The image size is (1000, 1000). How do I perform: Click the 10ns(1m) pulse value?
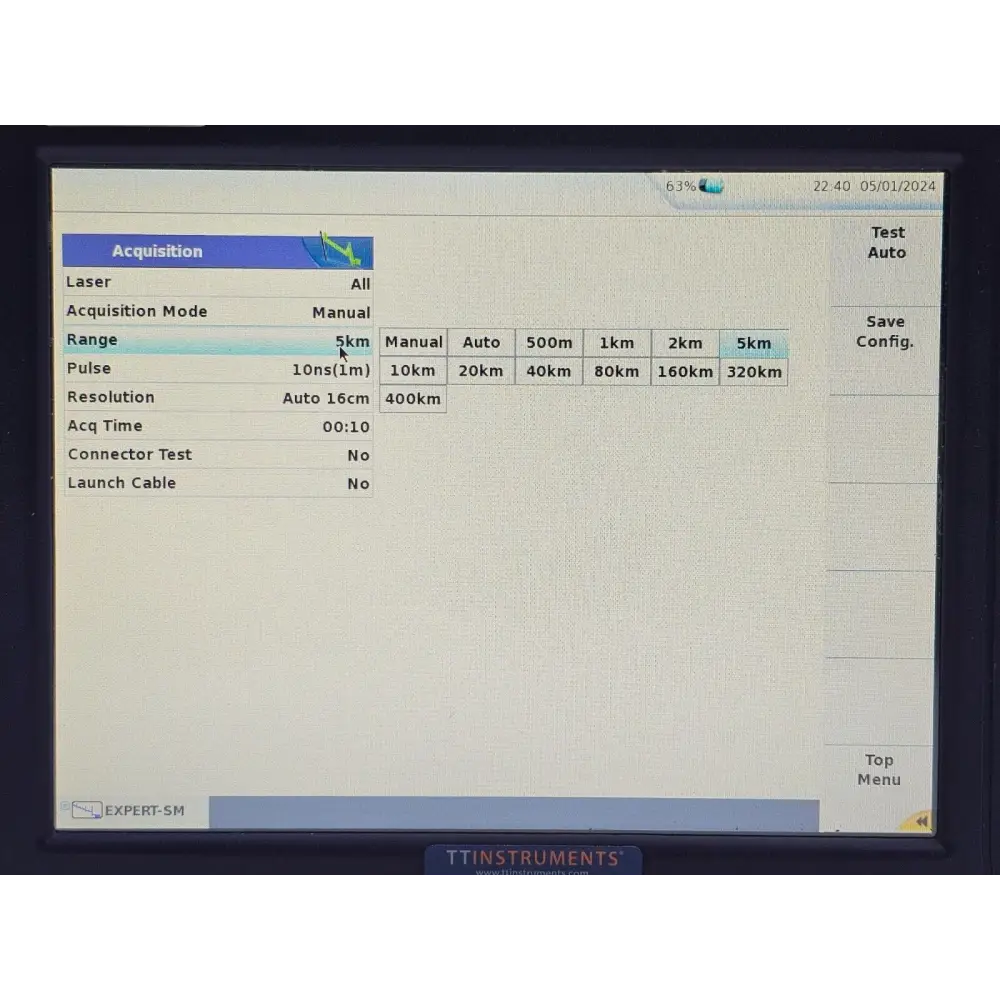tap(331, 370)
